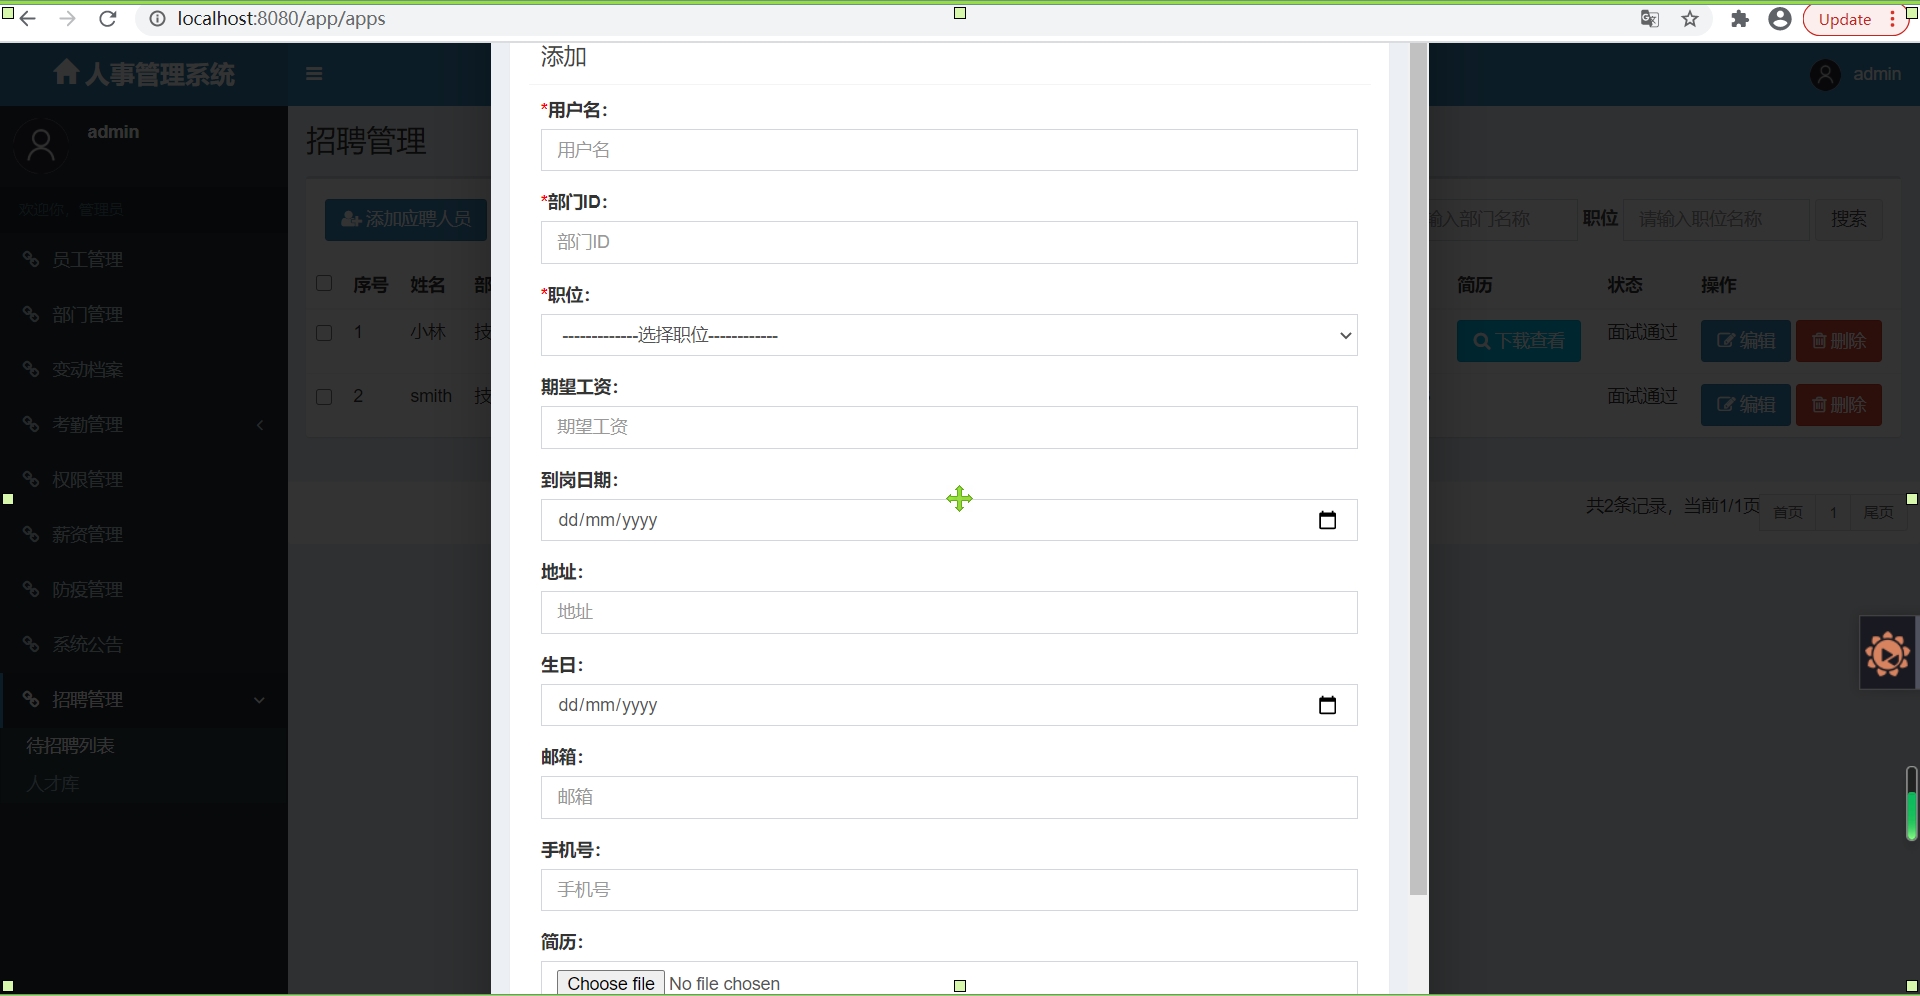Open 变动档案 in the sidebar
The height and width of the screenshot is (996, 1920).
pyautogui.click(x=87, y=370)
